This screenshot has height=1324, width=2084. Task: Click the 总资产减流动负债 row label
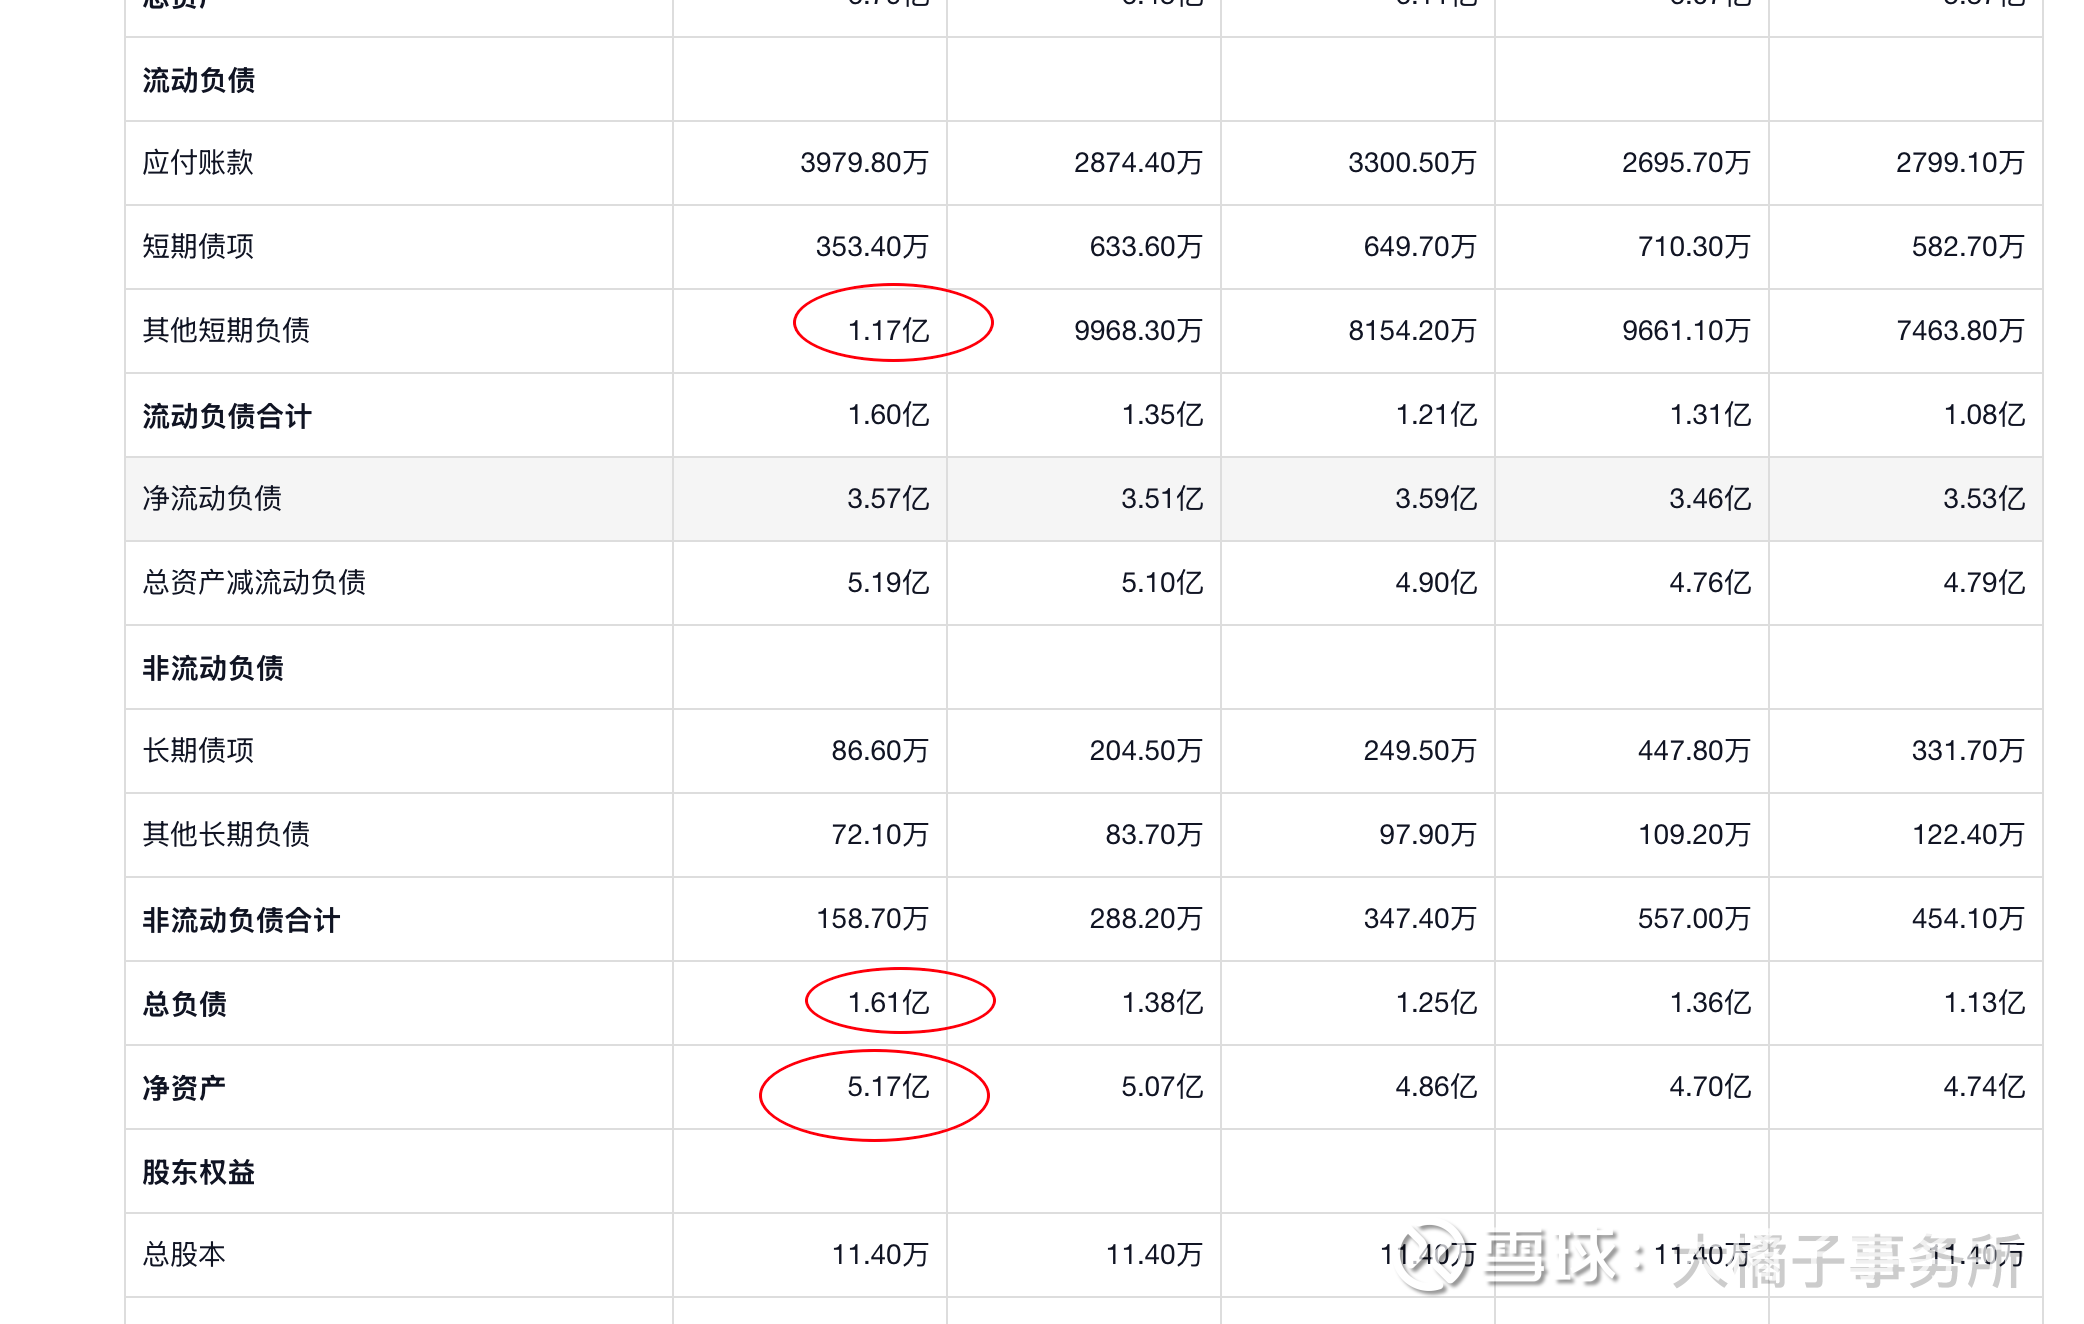254,582
